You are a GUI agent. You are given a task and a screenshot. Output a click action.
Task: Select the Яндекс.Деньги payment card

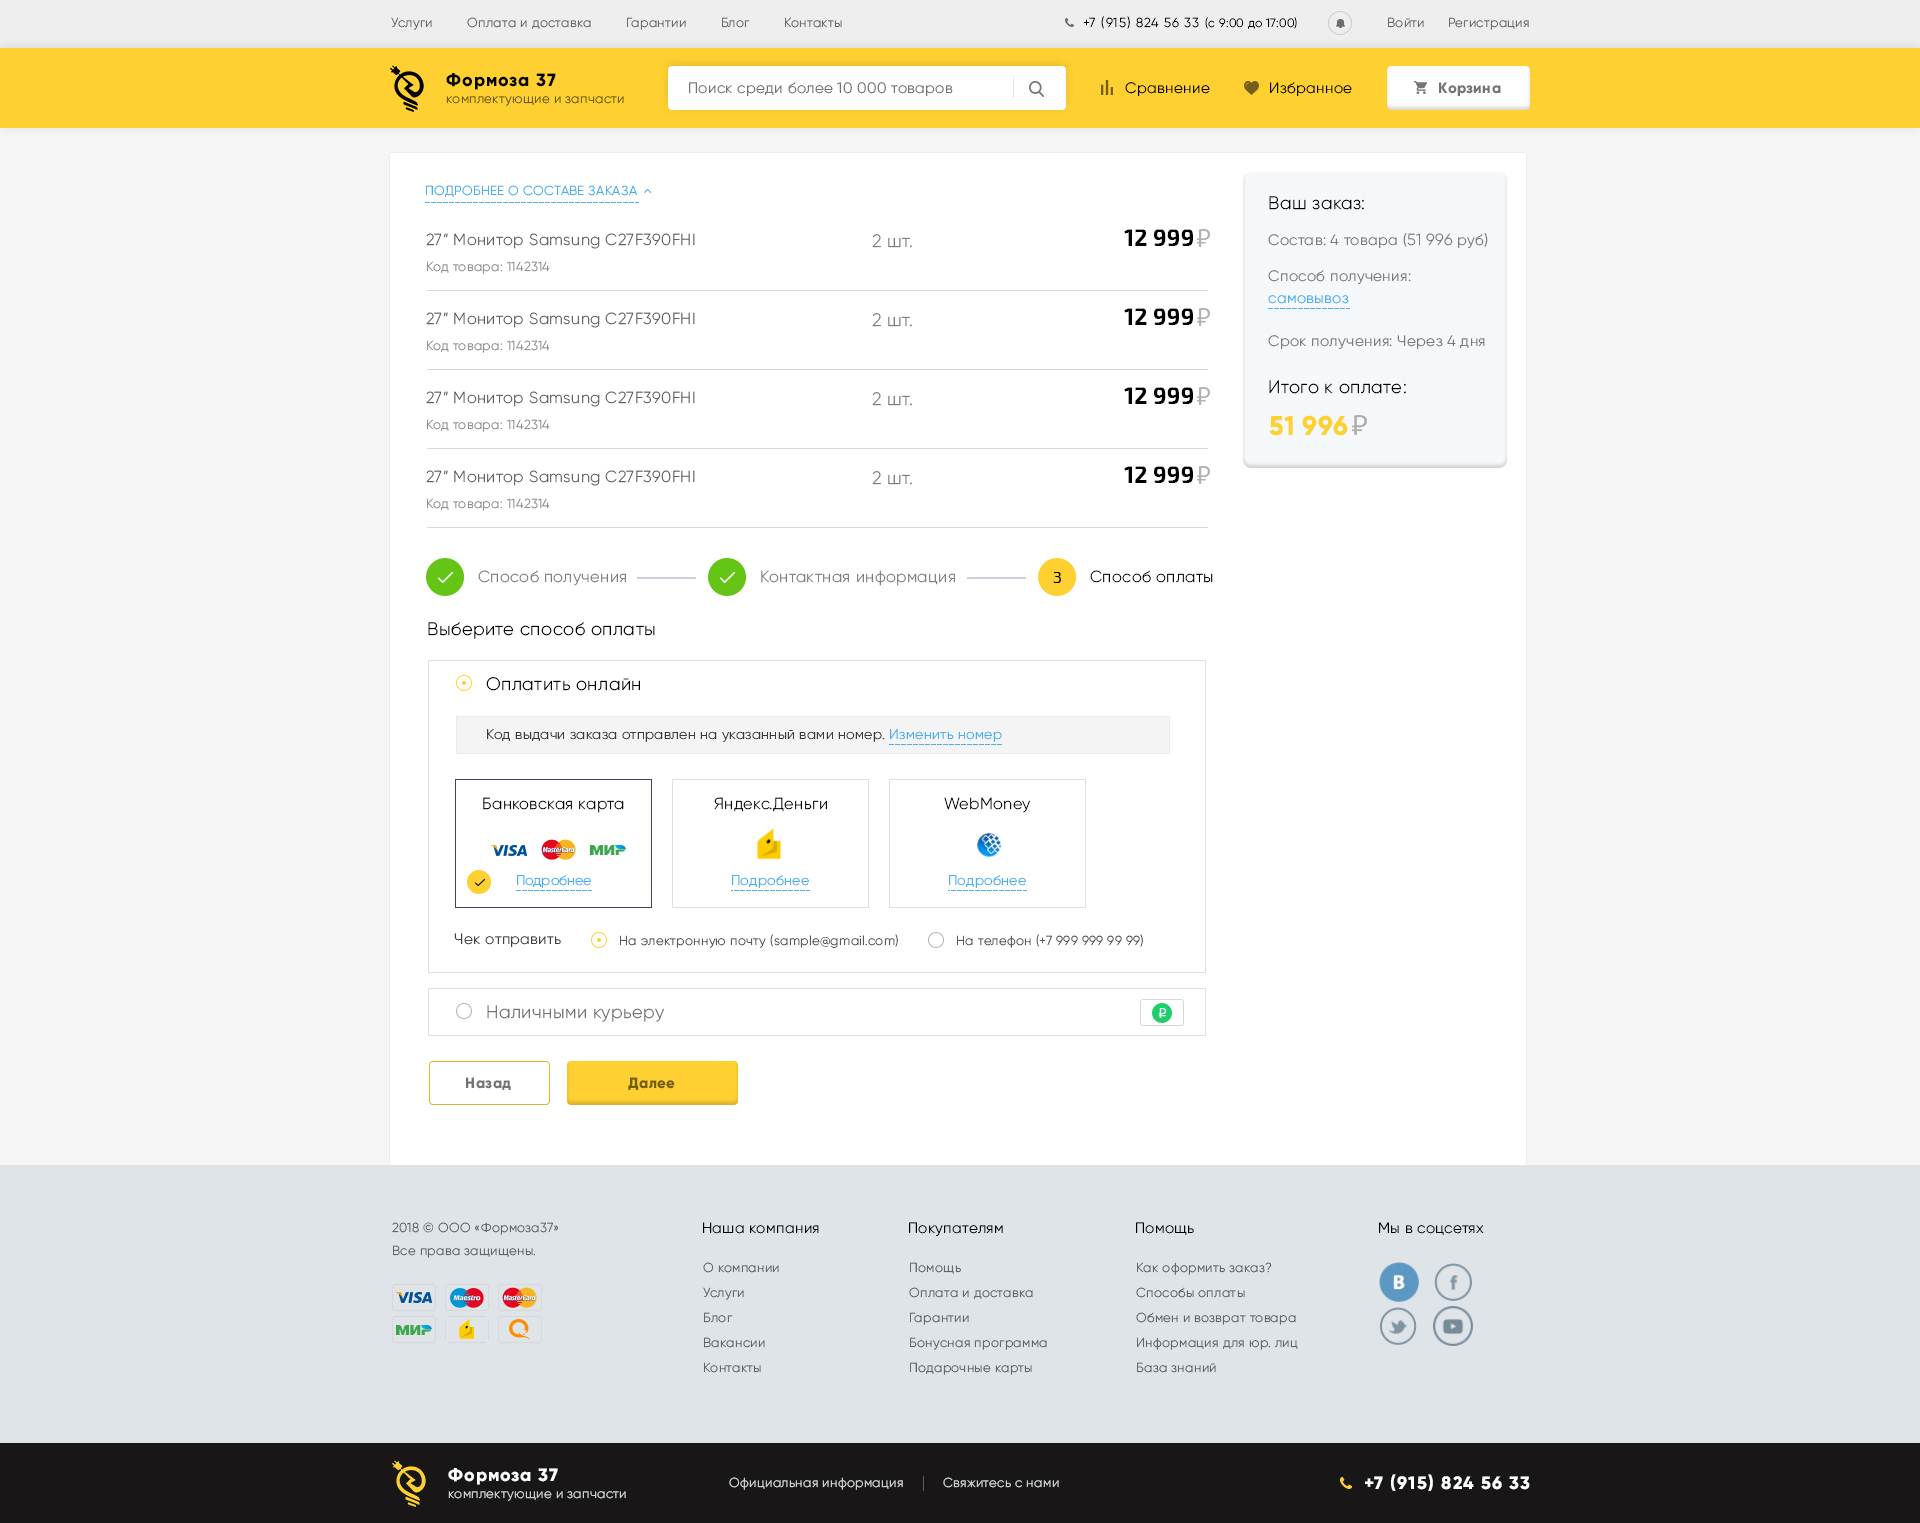(770, 843)
